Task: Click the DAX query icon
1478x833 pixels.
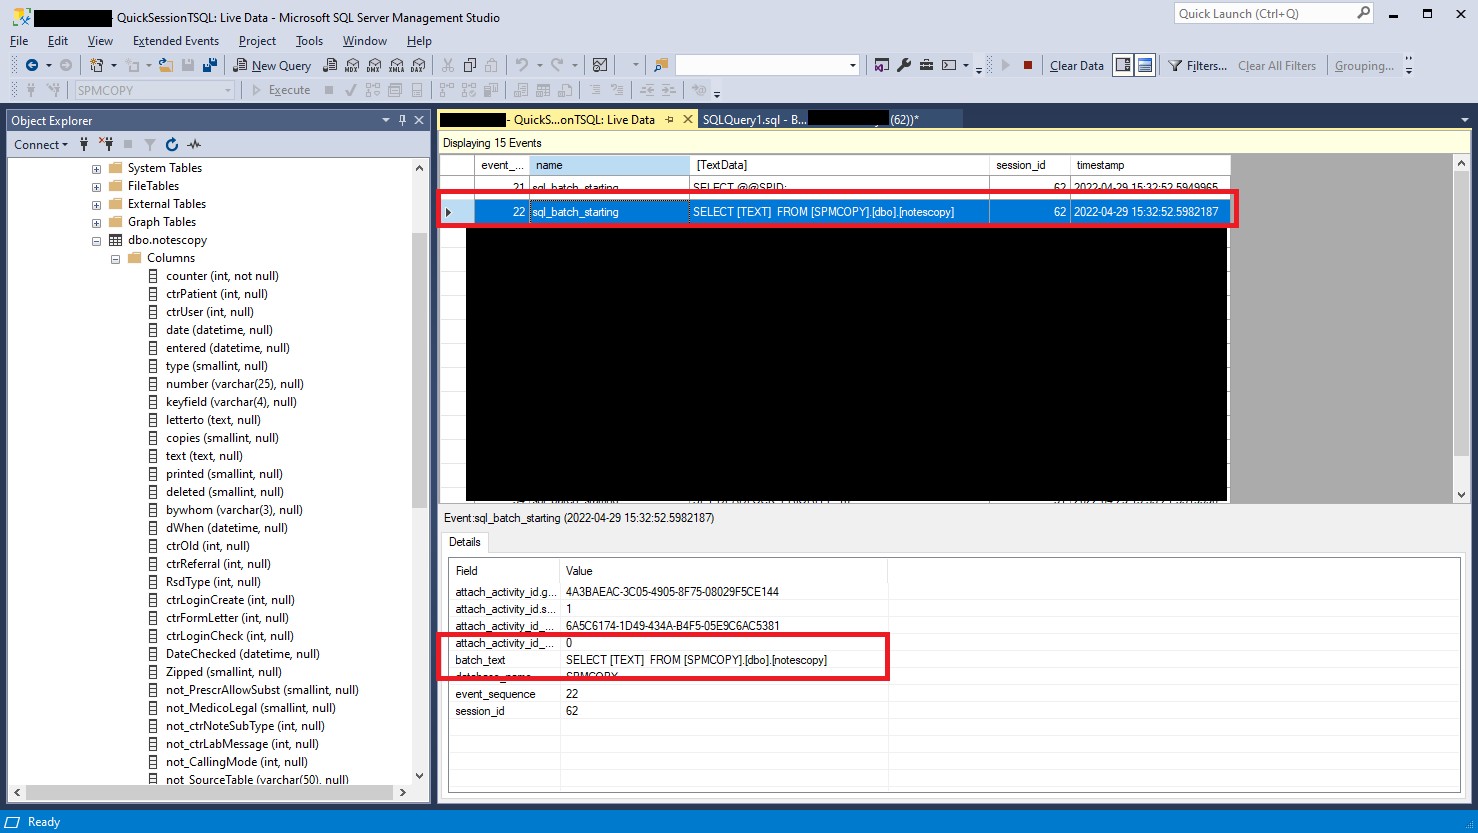Action: point(418,66)
